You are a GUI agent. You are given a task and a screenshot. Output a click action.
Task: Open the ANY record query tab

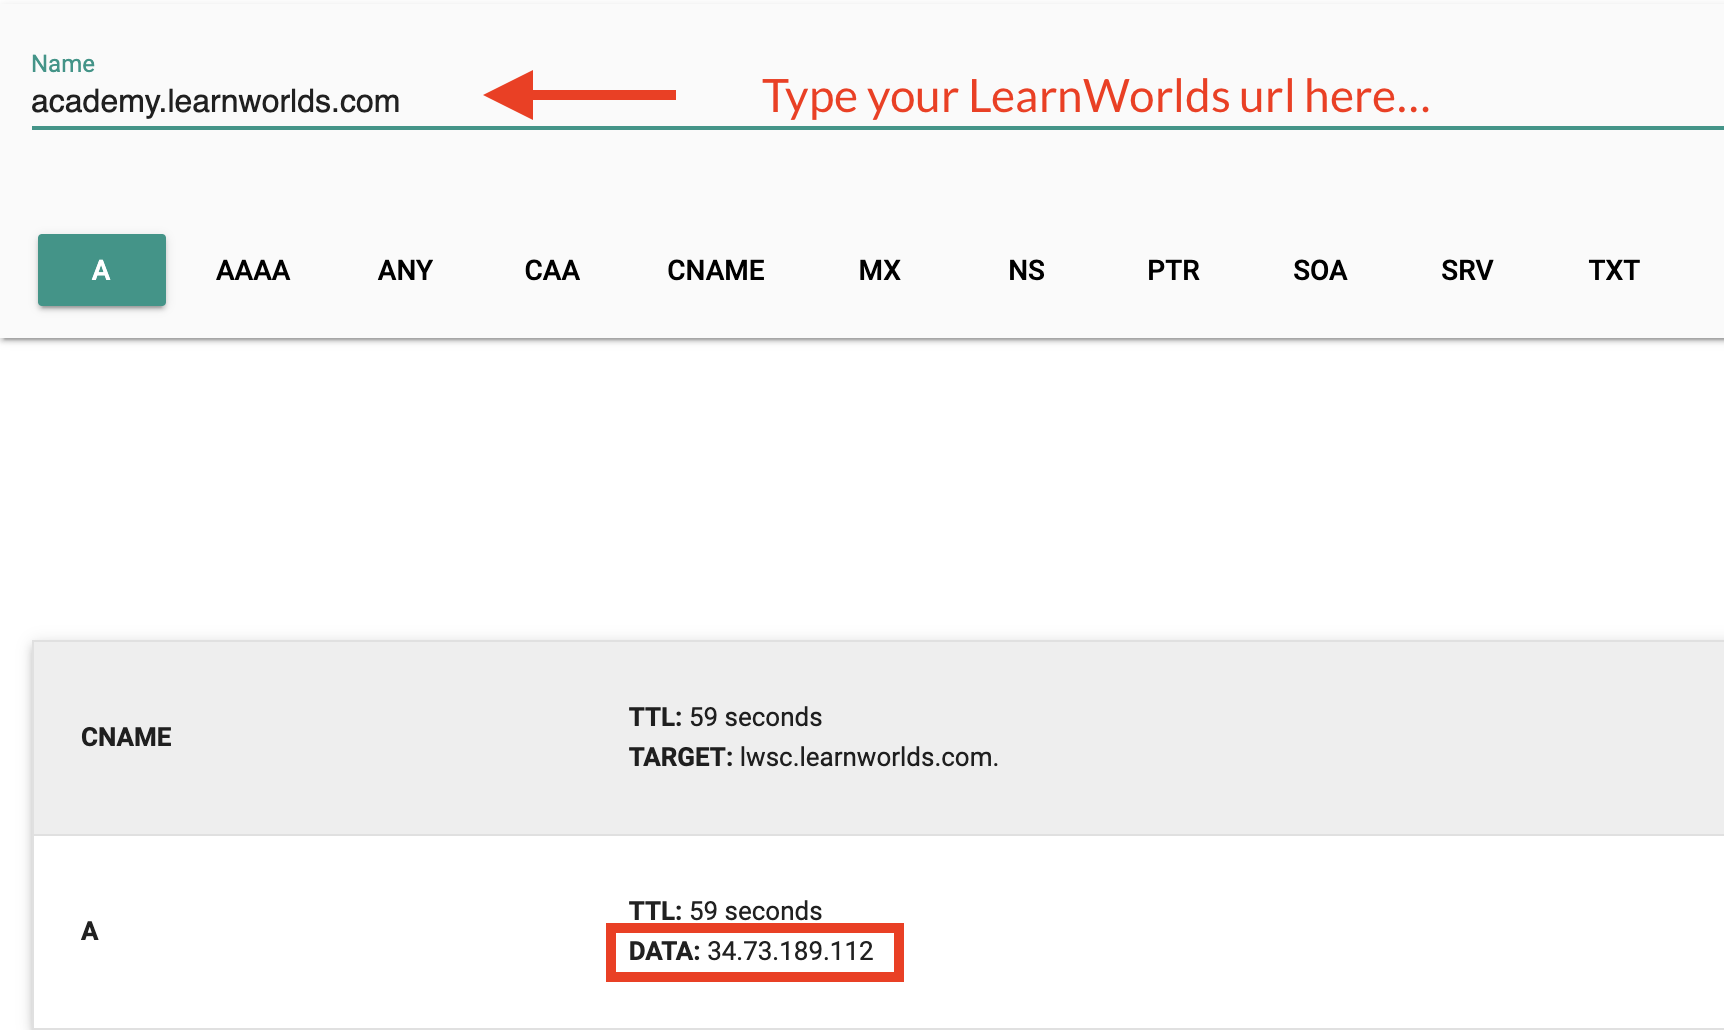404,269
